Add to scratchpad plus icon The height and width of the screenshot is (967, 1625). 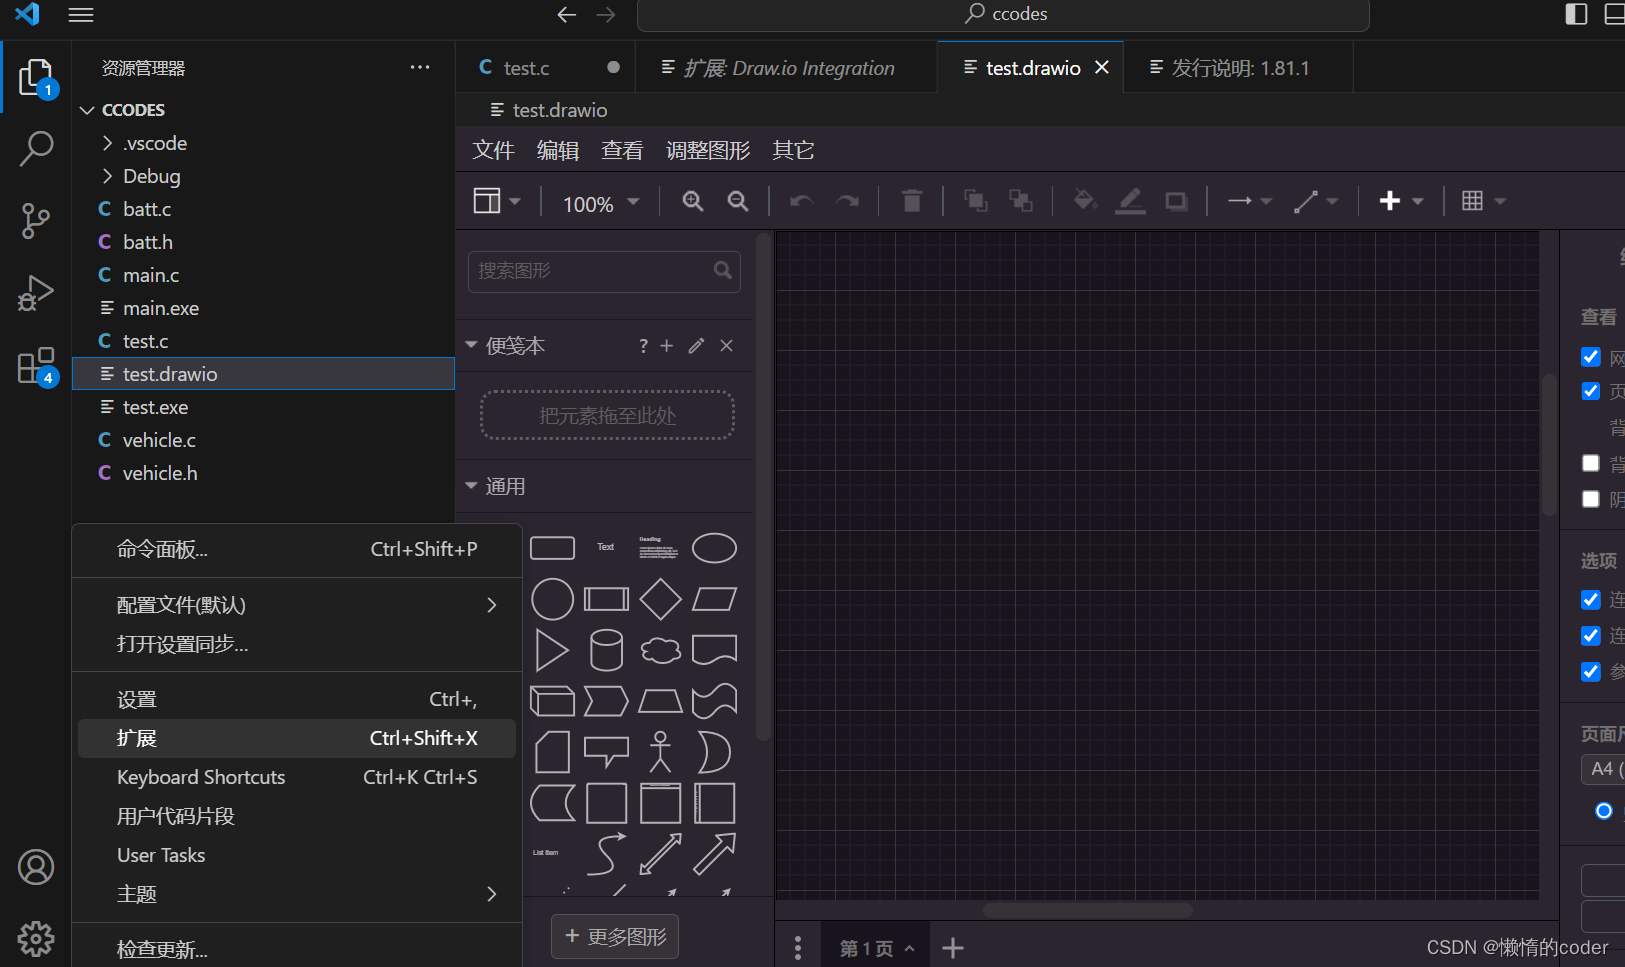click(x=667, y=346)
